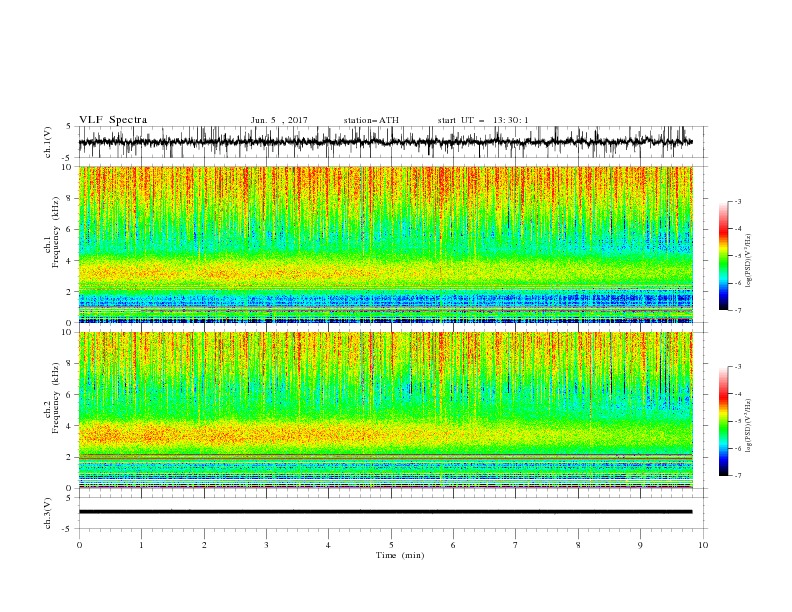Click the ch.3 flat black voltage trace

coord(385,512)
